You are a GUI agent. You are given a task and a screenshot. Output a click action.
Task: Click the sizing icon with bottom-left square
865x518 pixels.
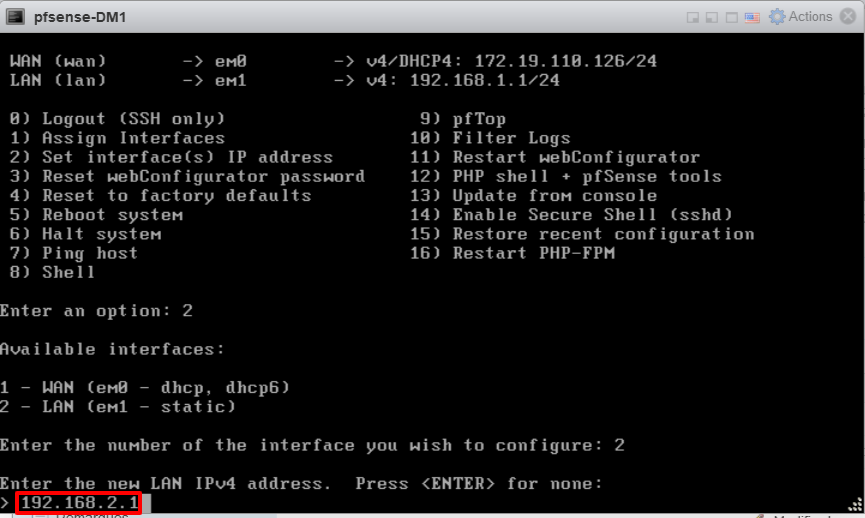712,17
